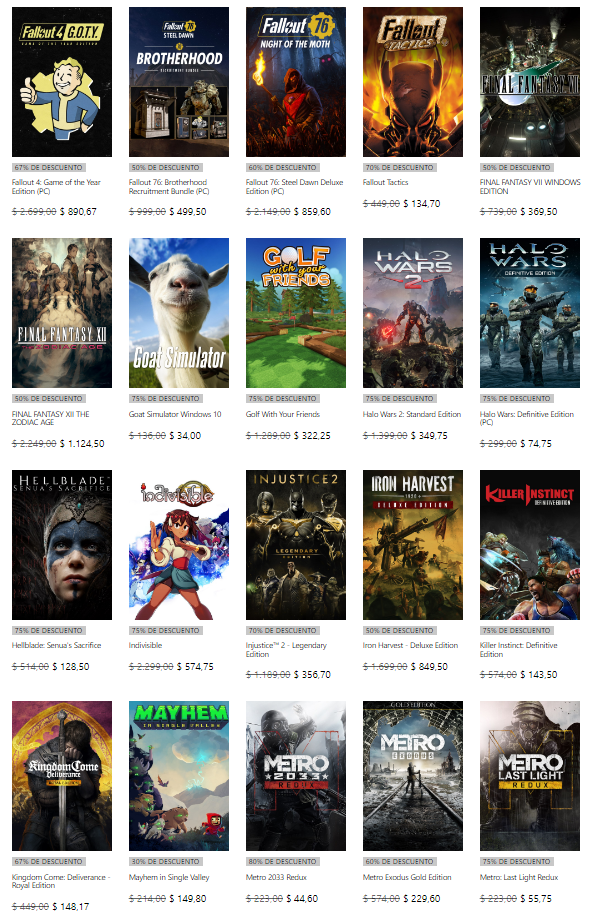Open the Halo Wars 2 cover image

click(413, 313)
